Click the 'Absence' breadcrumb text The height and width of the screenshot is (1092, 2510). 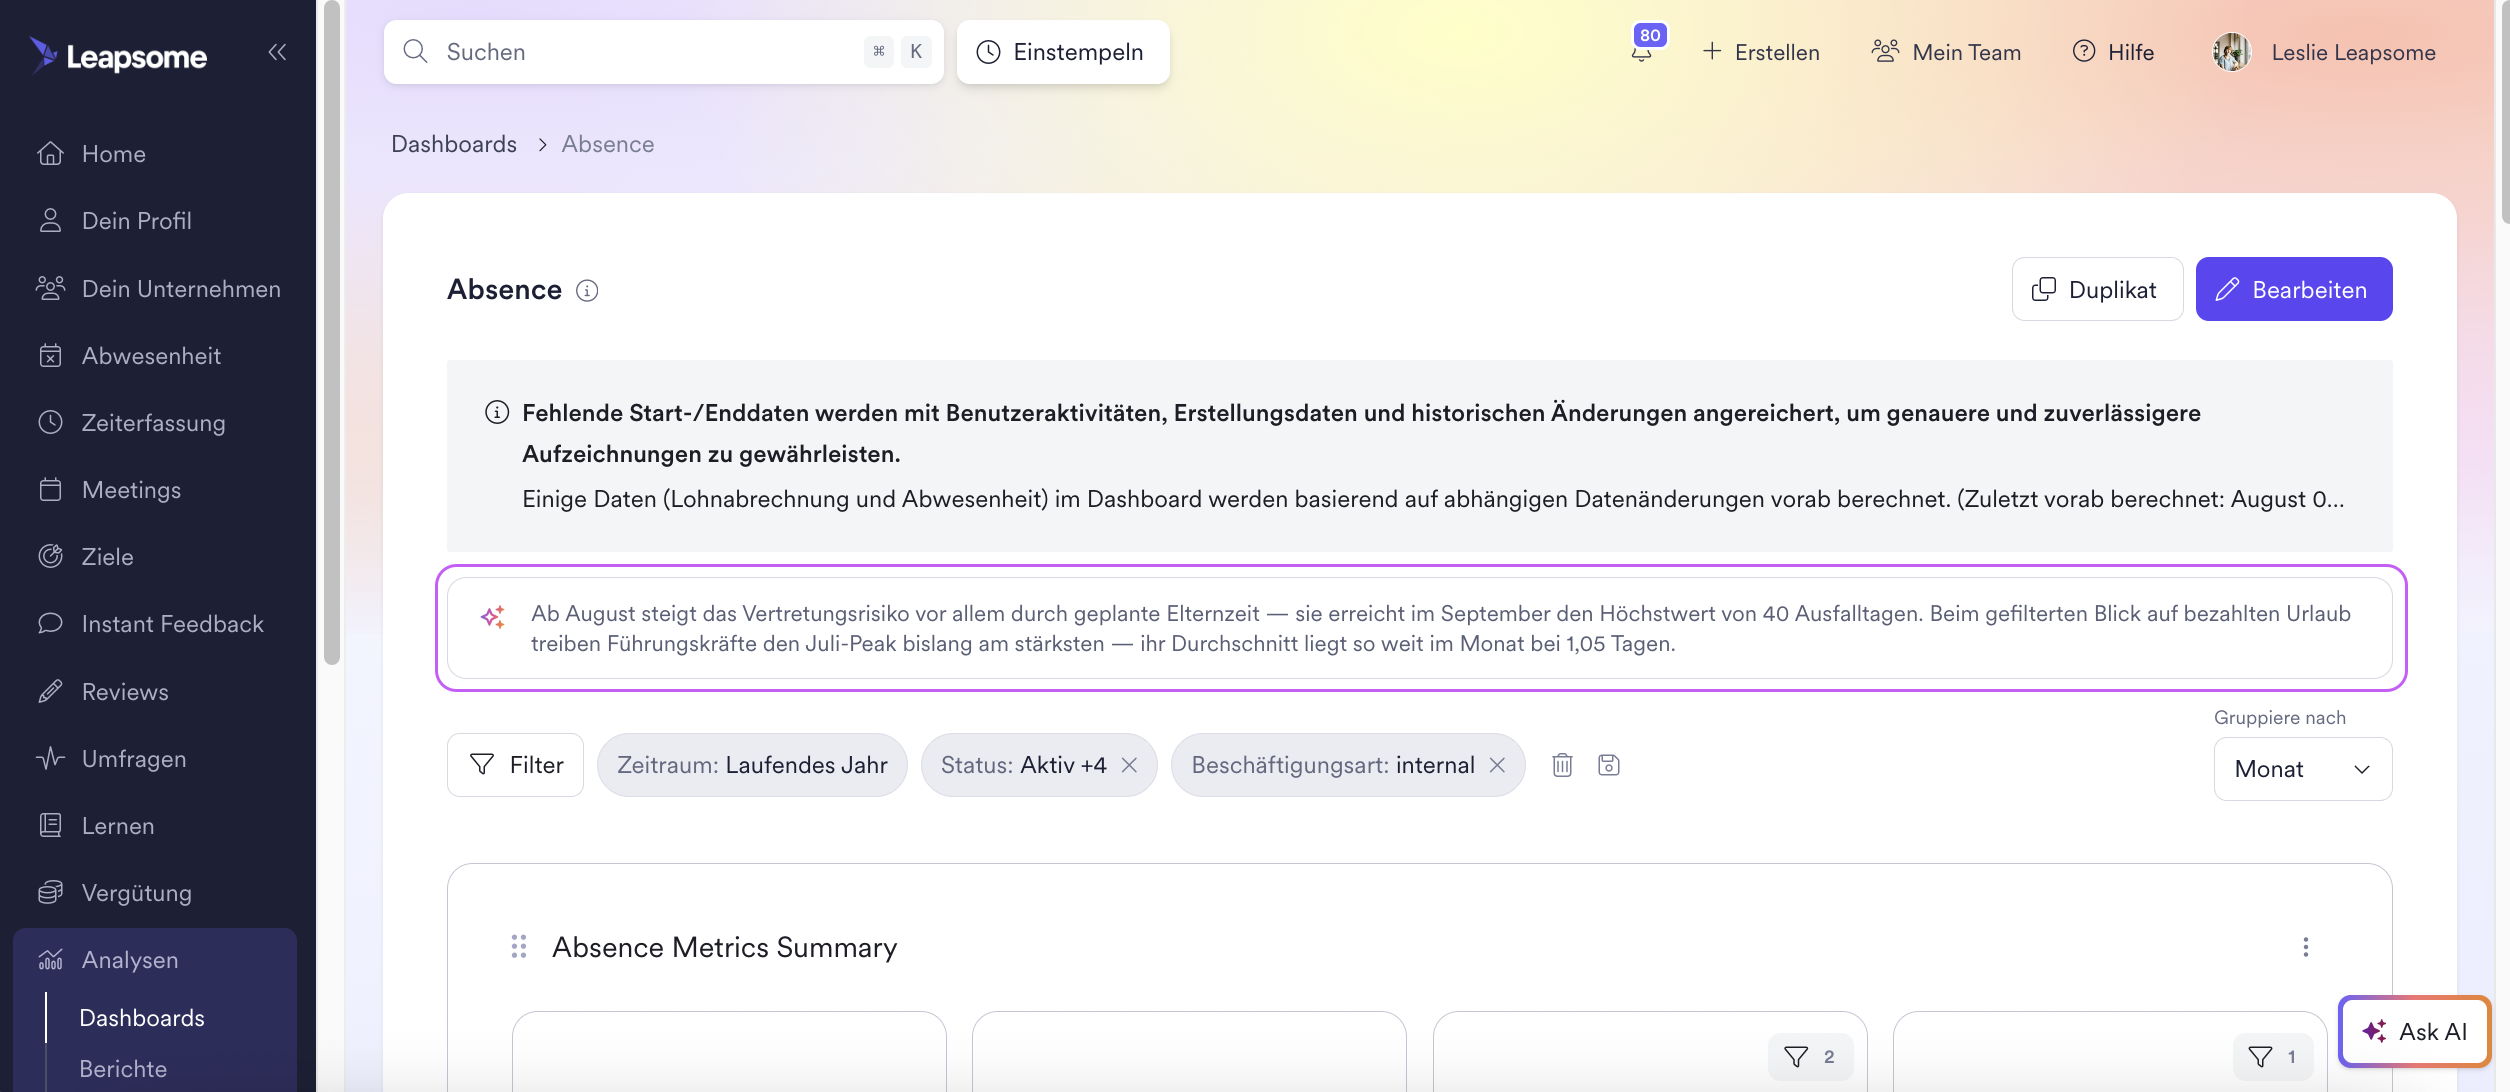click(608, 144)
